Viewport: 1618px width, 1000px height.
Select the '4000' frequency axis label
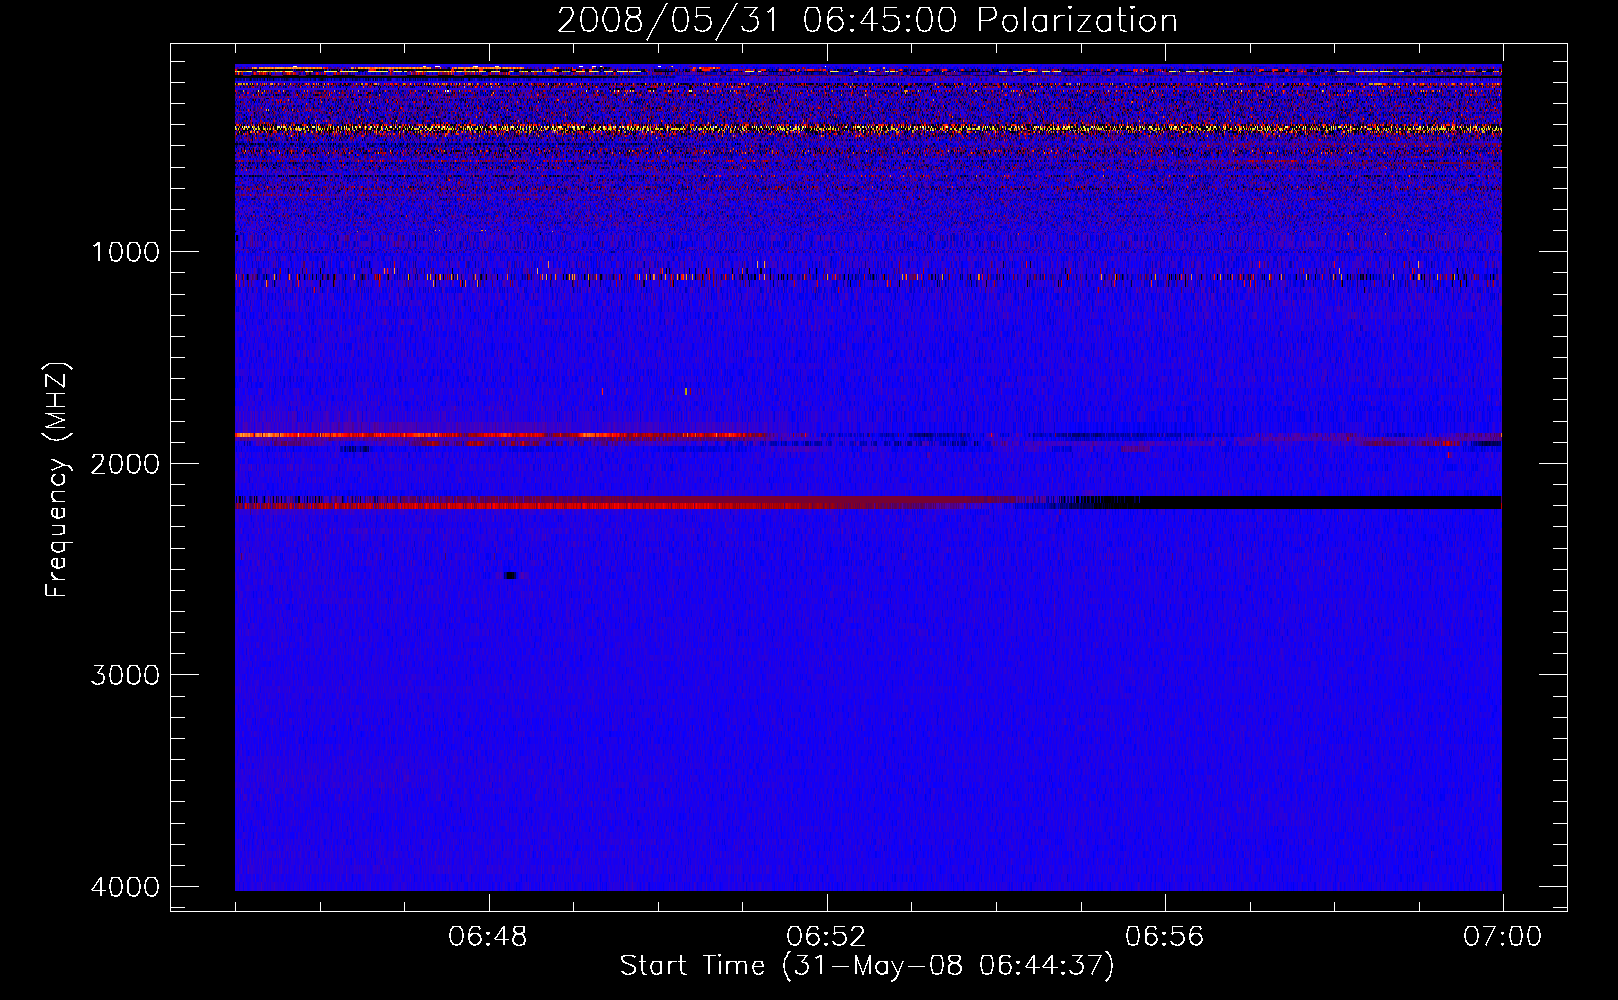point(125,887)
